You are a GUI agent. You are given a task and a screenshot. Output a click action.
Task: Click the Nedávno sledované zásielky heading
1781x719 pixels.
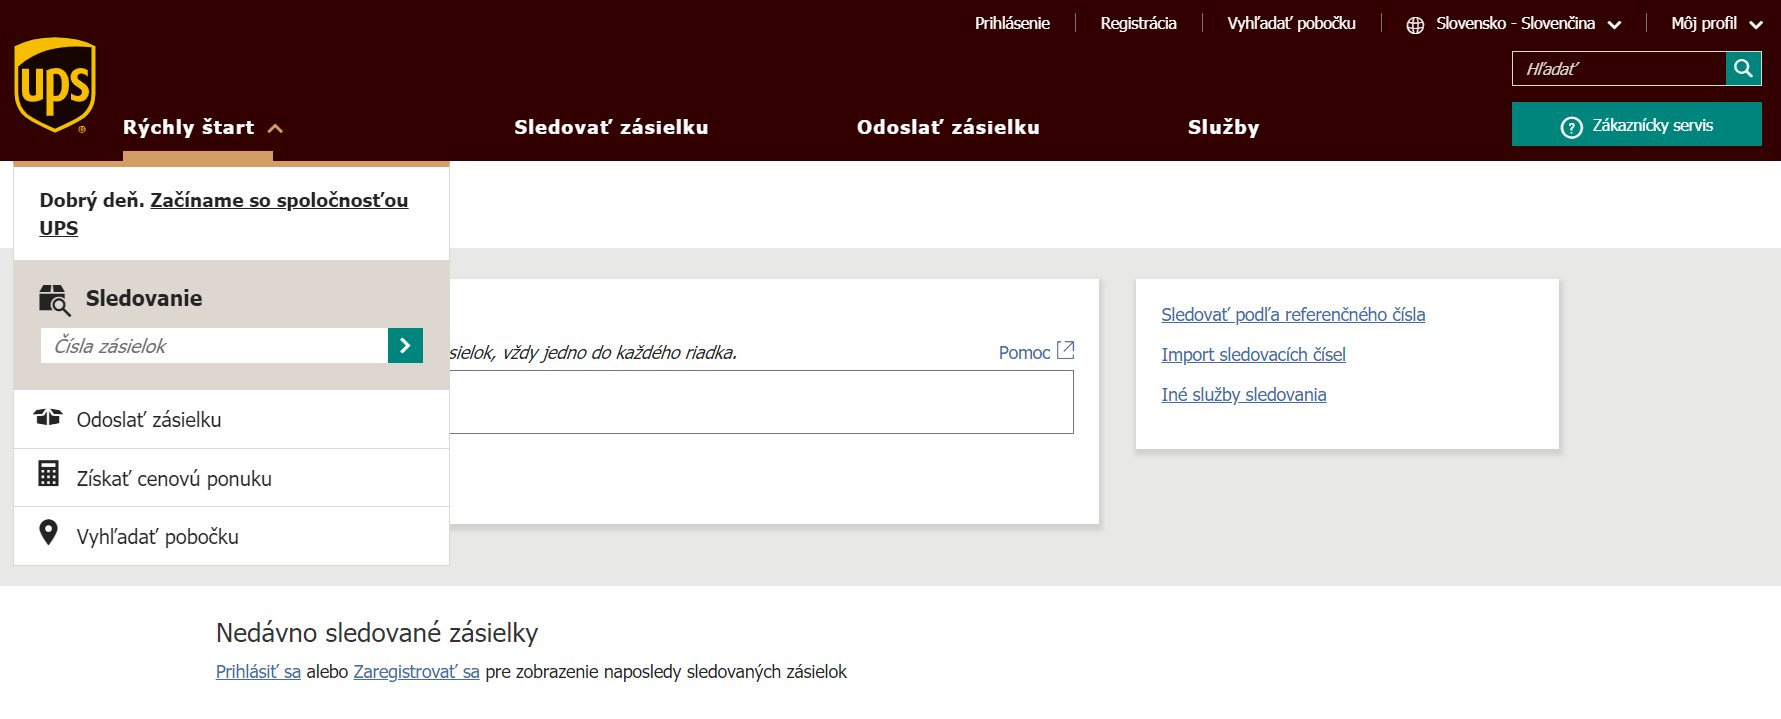coord(377,633)
